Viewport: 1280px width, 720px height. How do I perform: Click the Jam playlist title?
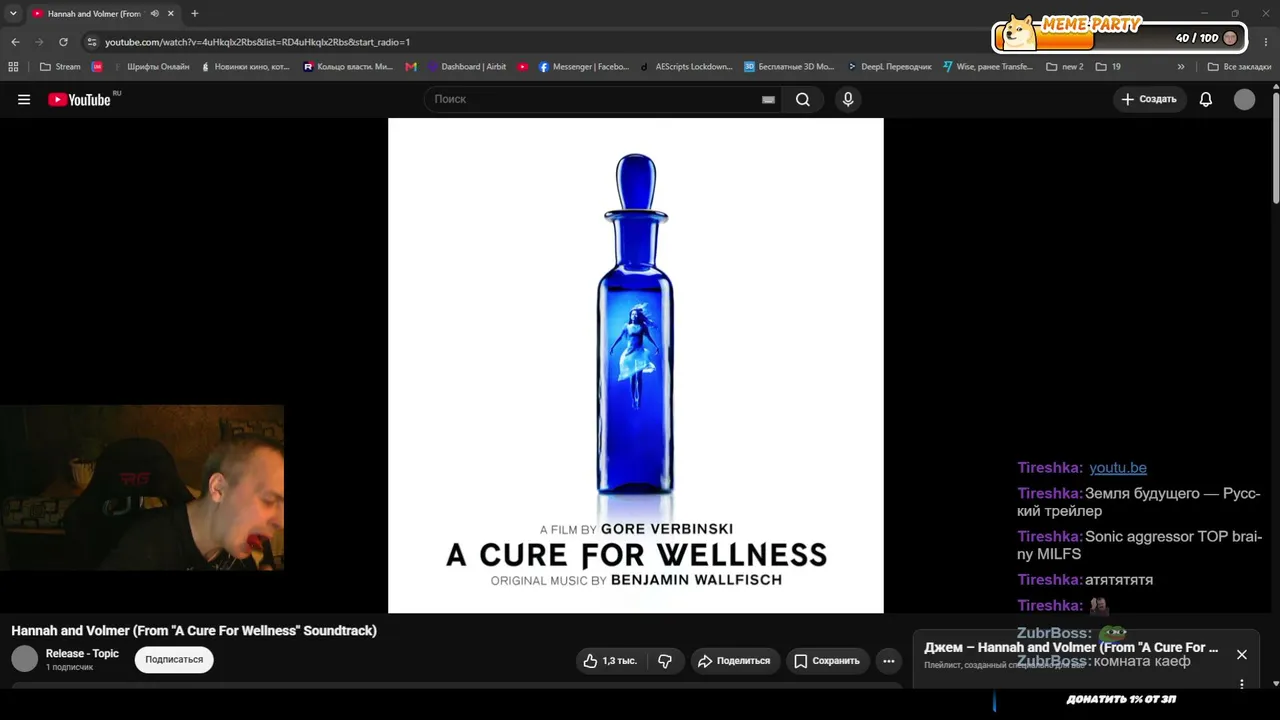coord(1071,648)
